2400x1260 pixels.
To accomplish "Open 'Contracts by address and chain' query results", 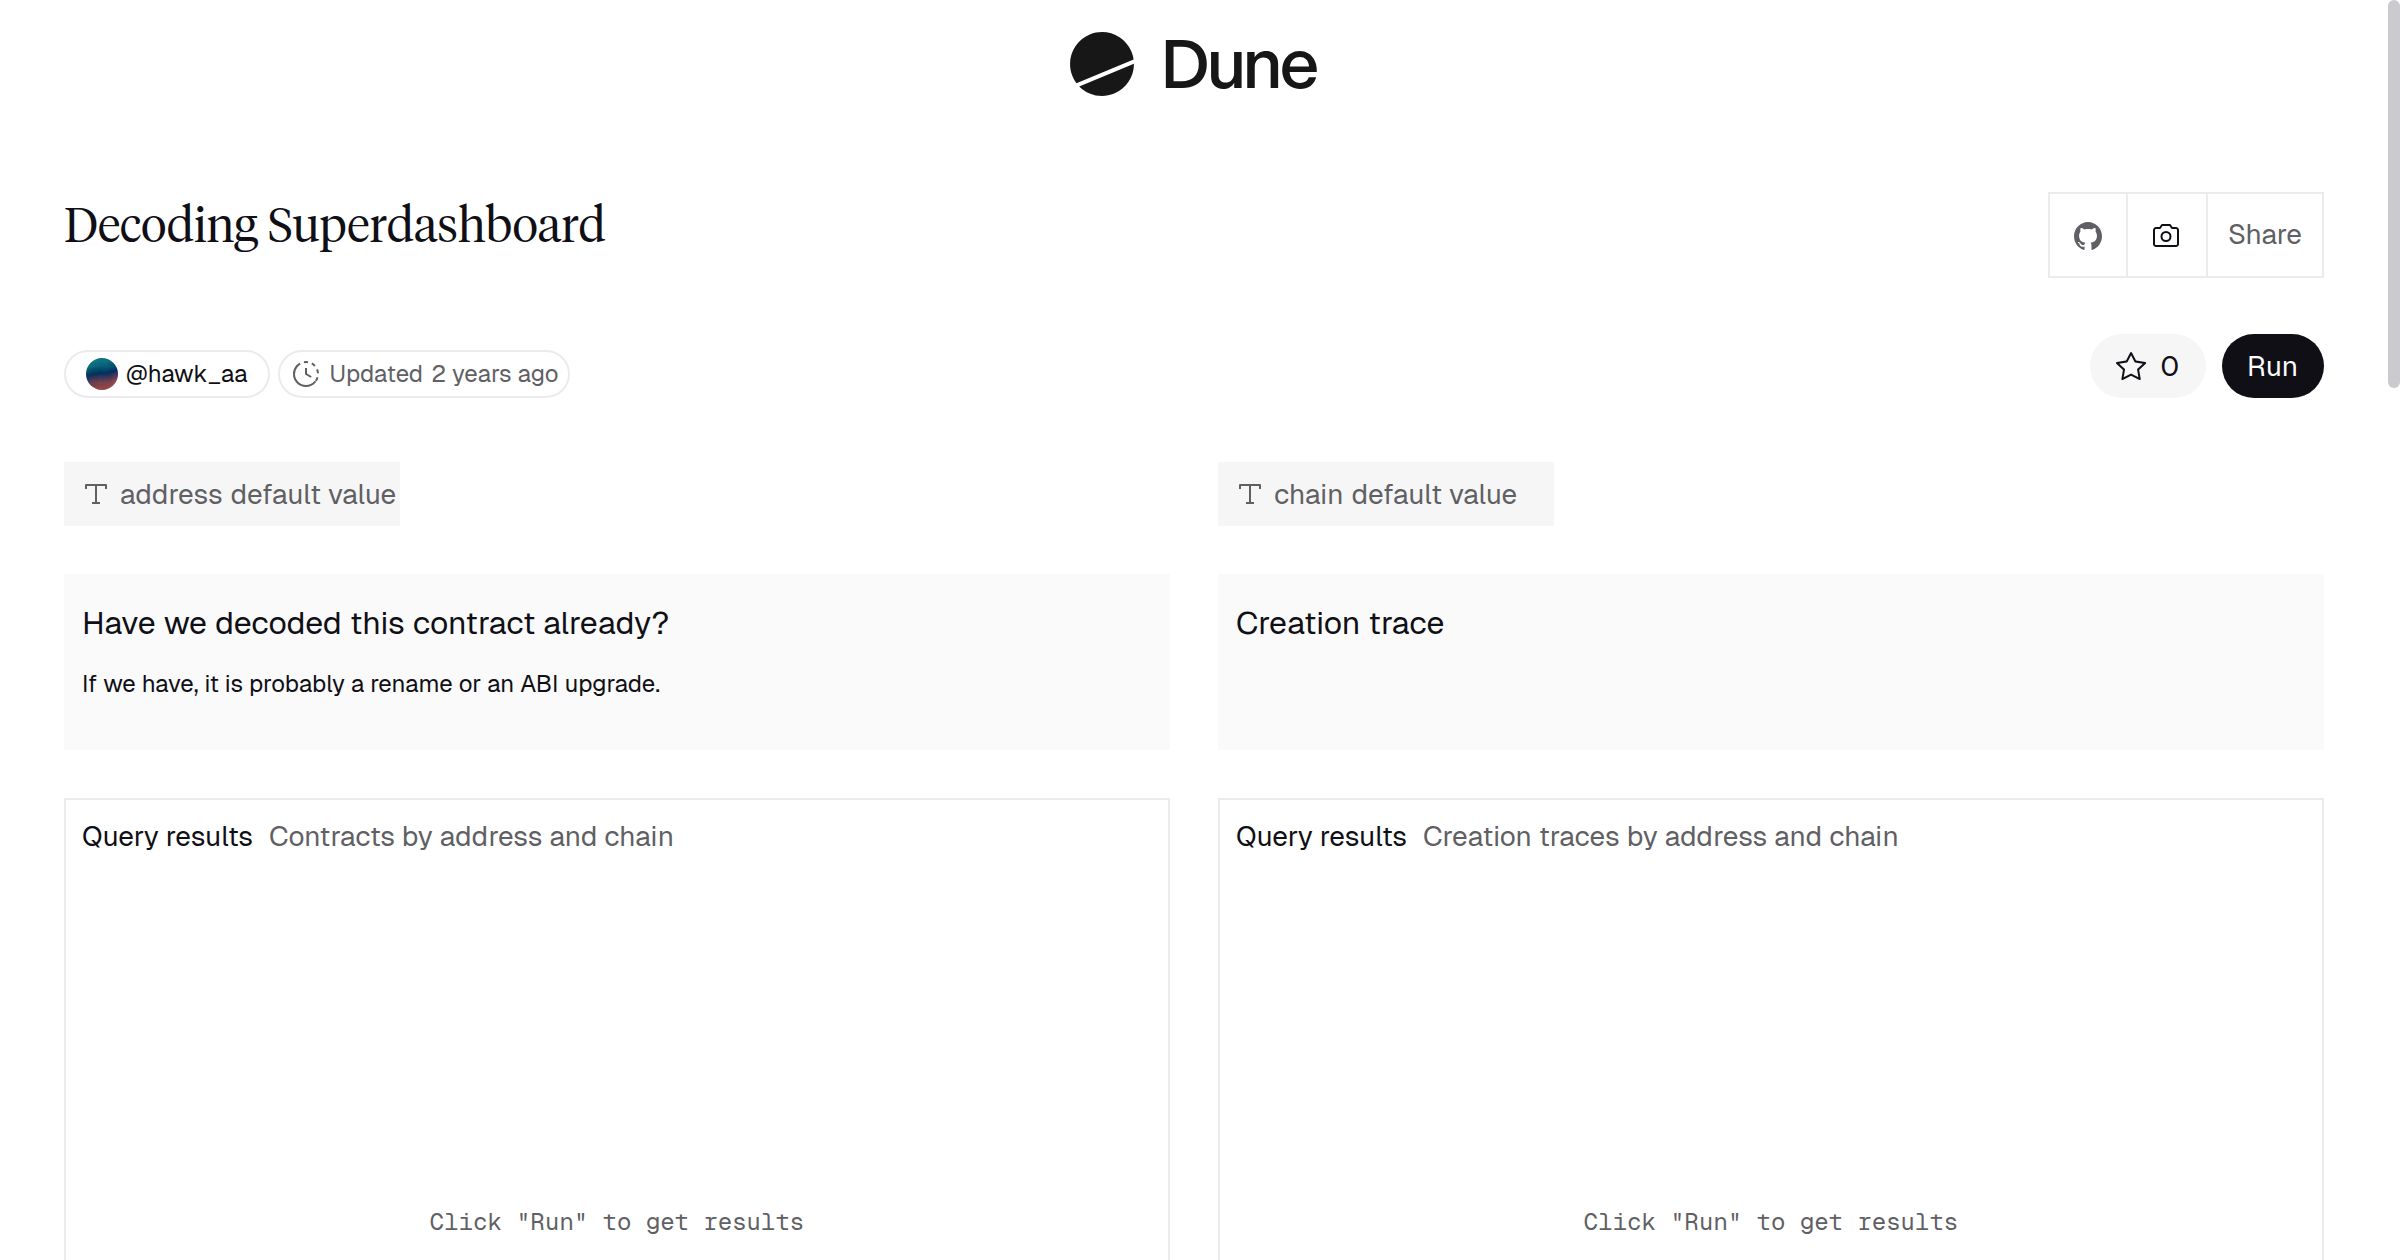I will coord(470,837).
